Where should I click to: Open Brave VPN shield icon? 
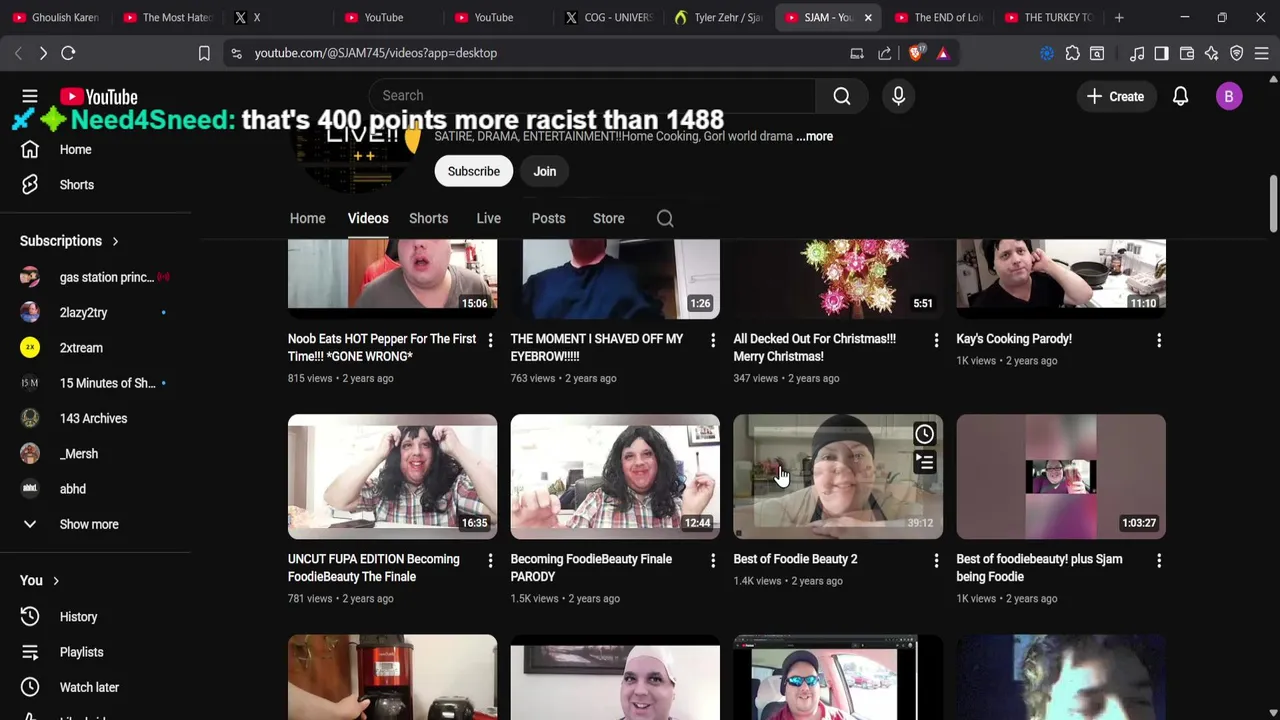pyautogui.click(x=1237, y=53)
